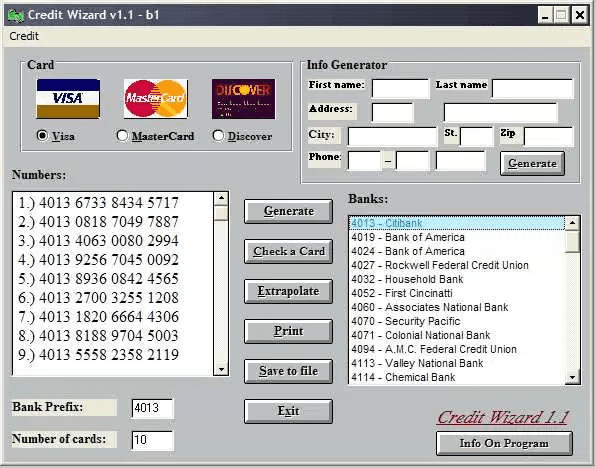This screenshot has width=596, height=468.
Task: Click the Info On Program button
Action: coord(504,443)
